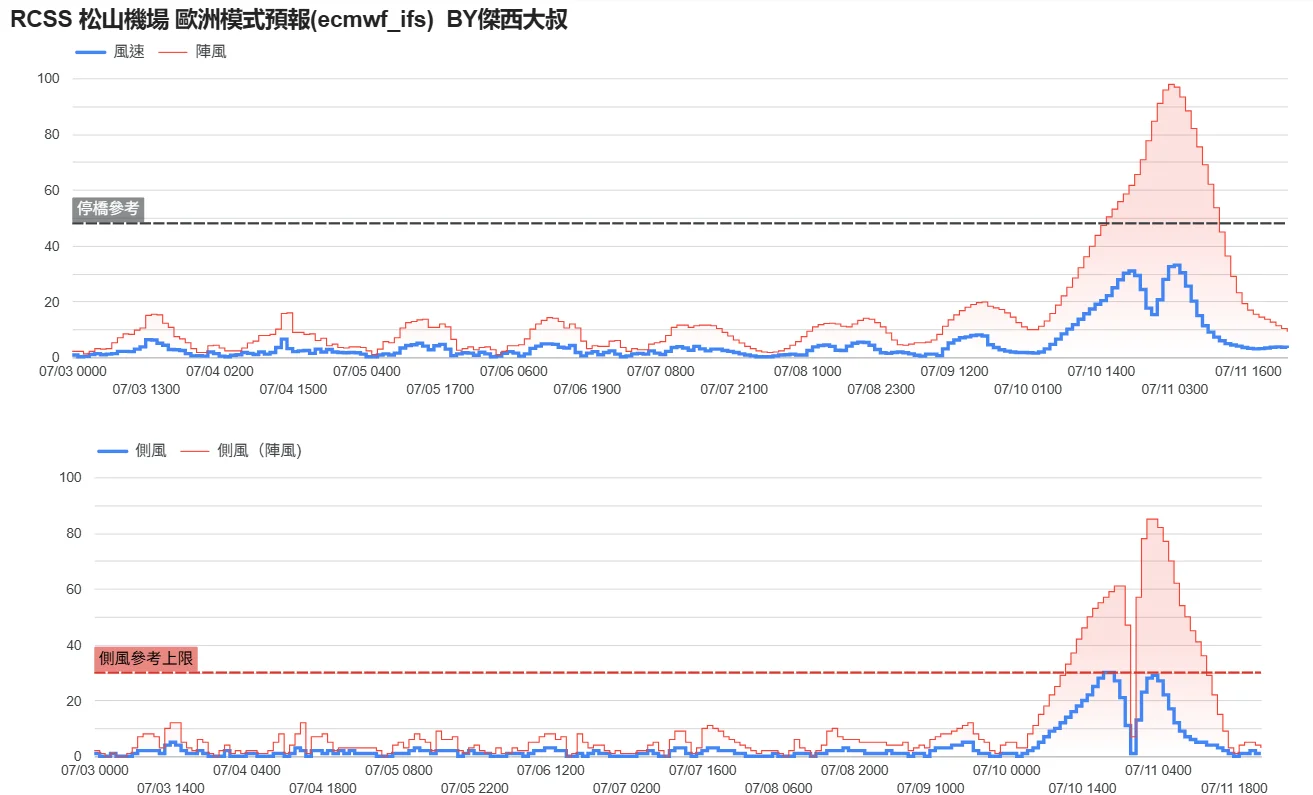This screenshot has width=1313, height=795.
Task: Select the 07/07 1600 tick on bottom axis
Action: click(x=702, y=770)
